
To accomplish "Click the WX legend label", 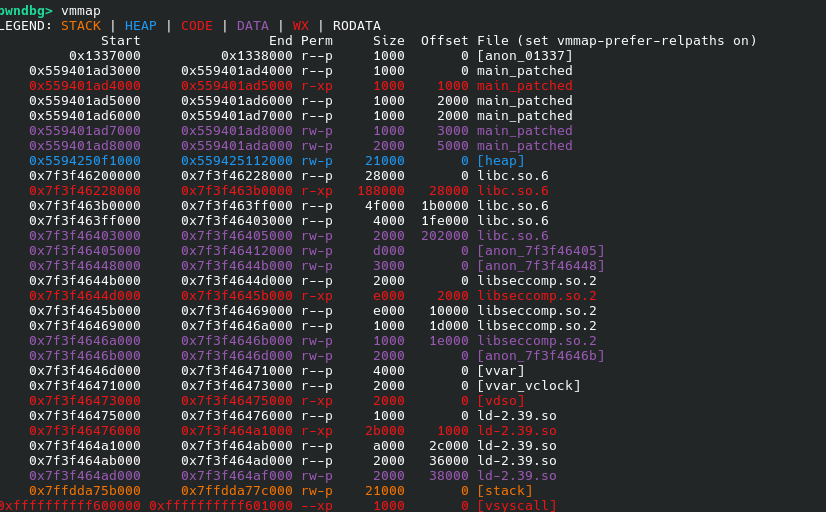I will click(x=301, y=26).
